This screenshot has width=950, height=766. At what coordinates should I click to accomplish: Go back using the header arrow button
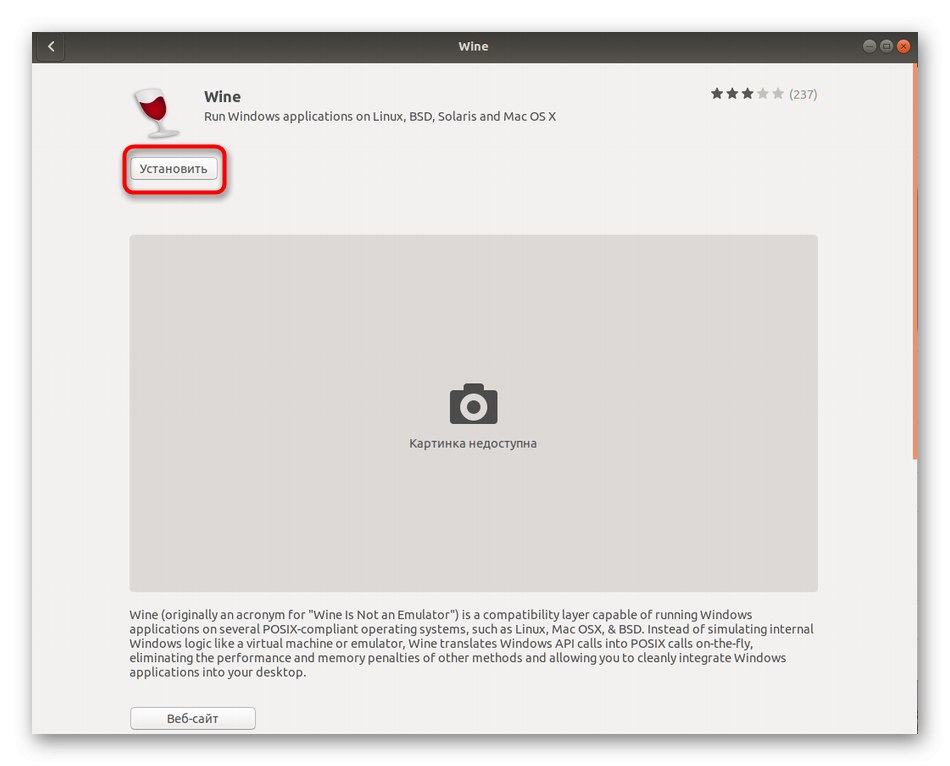(x=51, y=47)
